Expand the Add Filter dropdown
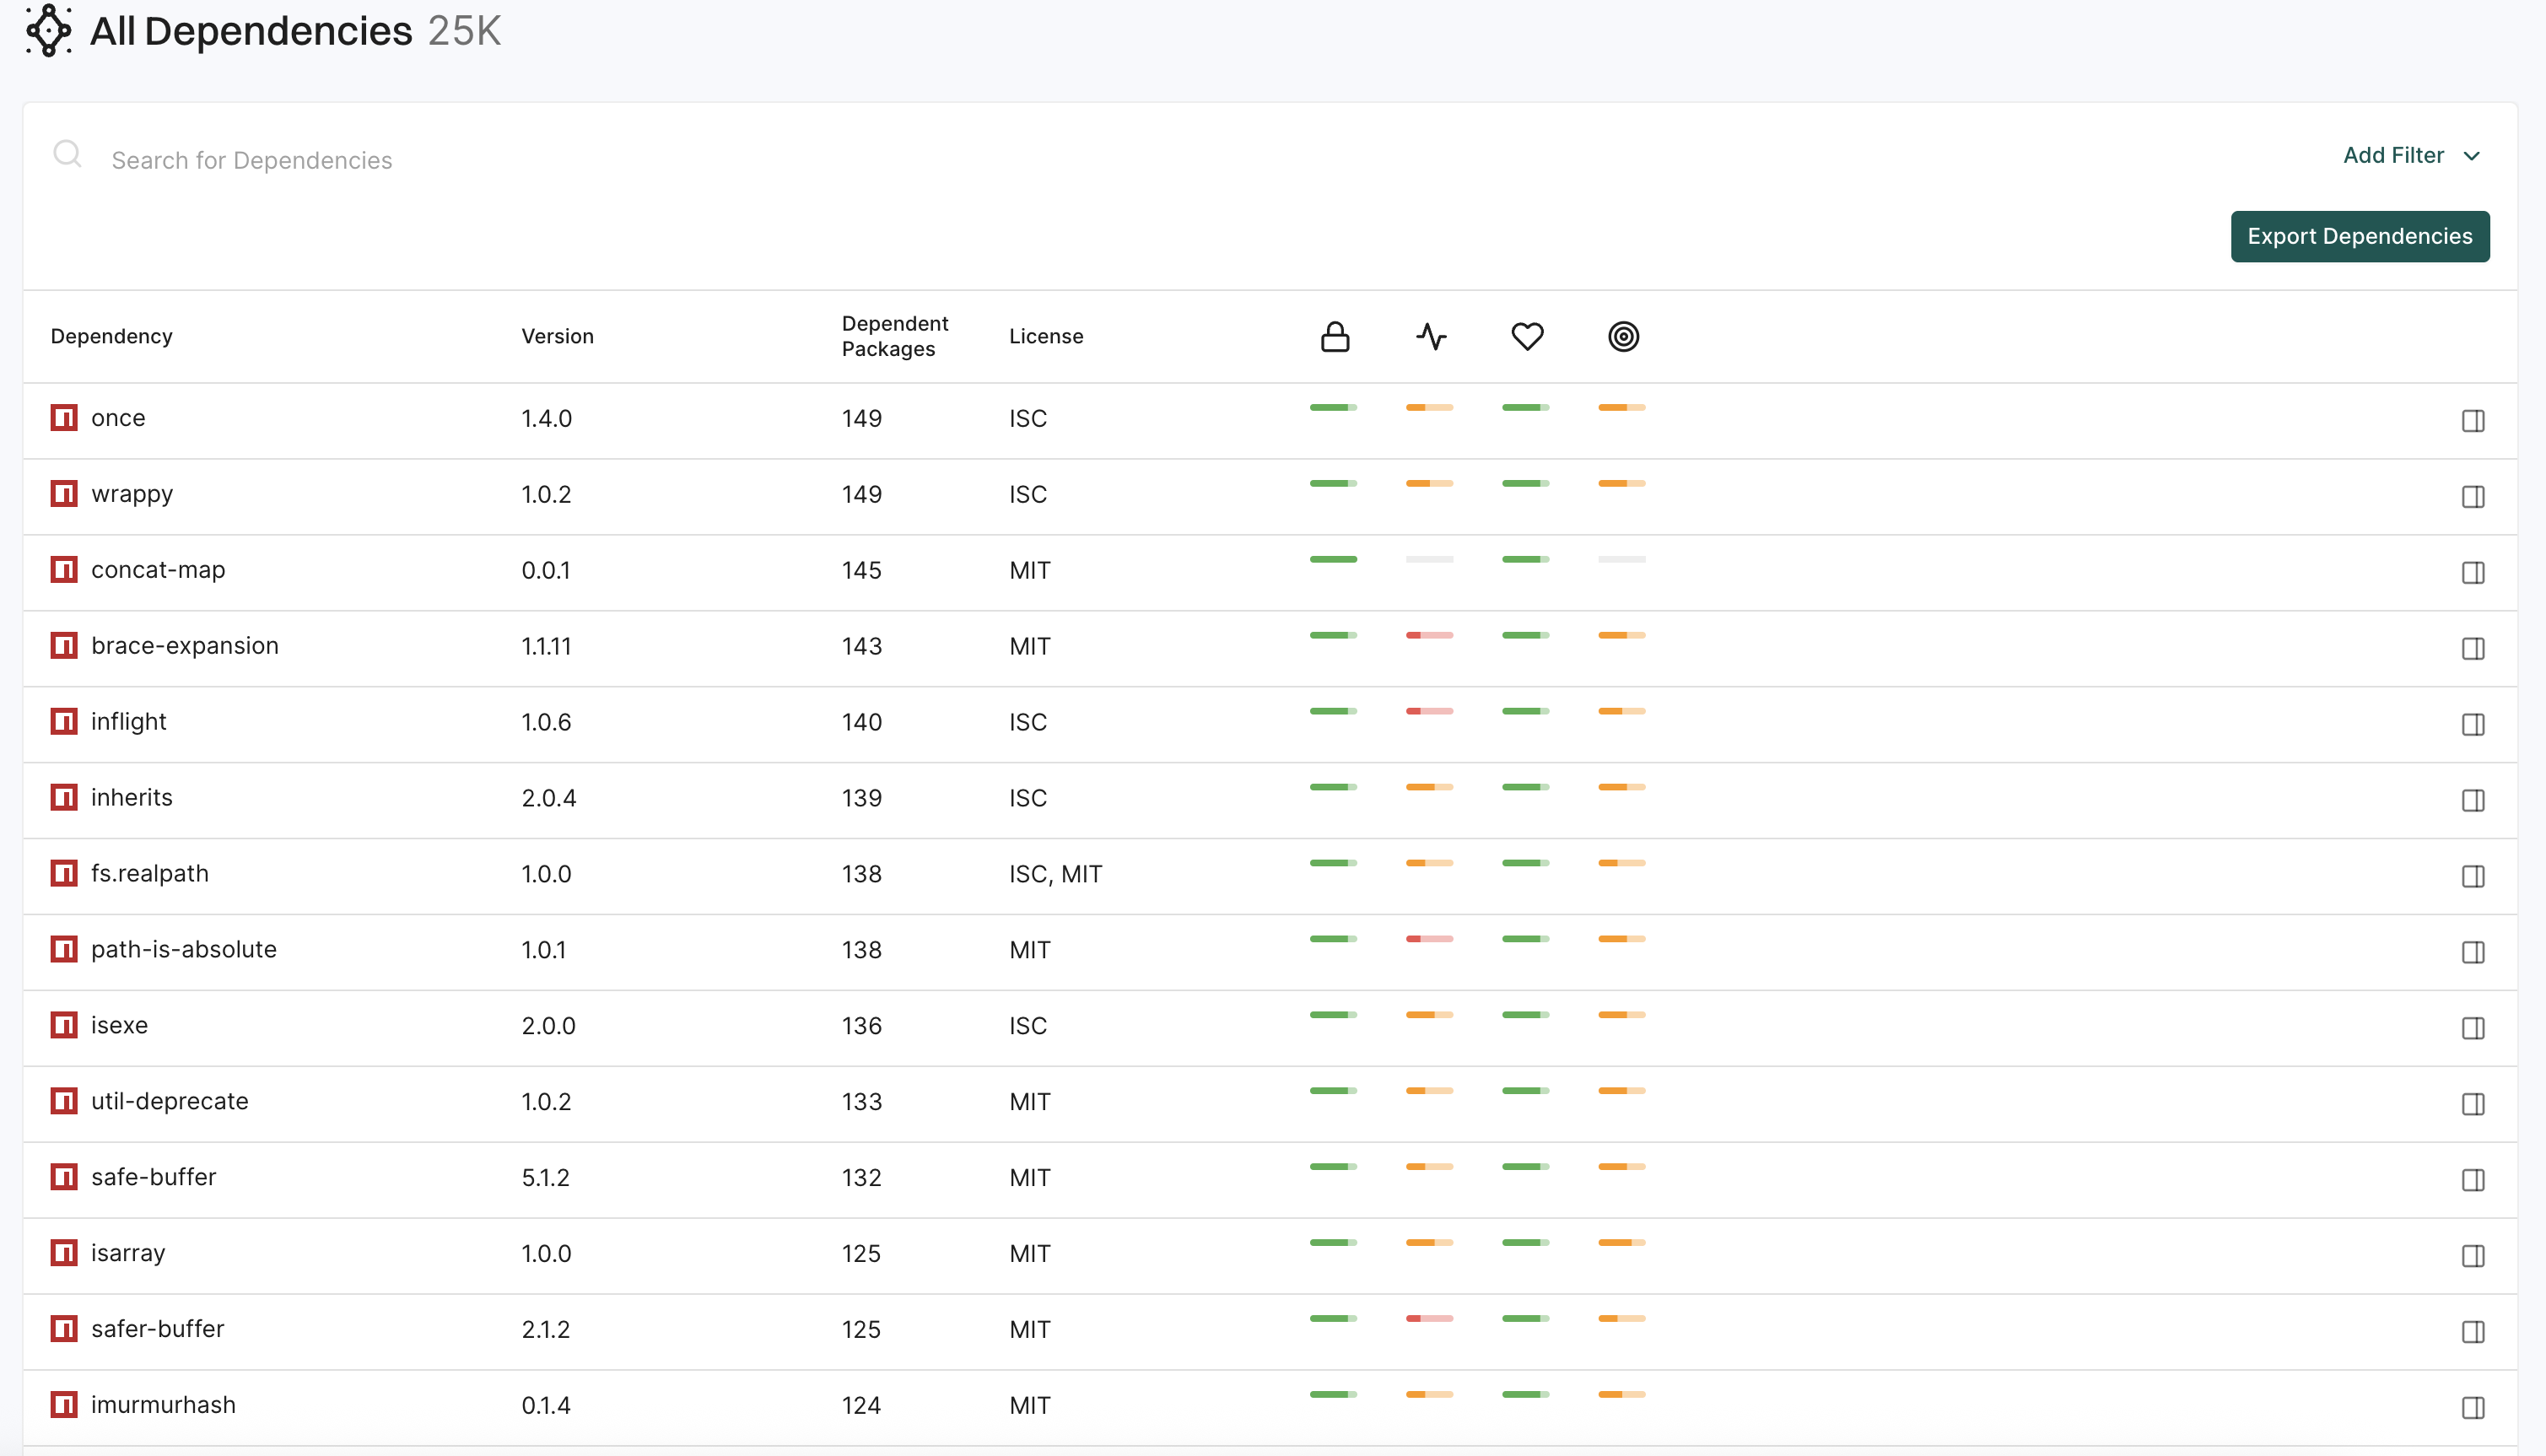The image size is (2546, 1456). pos(2411,155)
